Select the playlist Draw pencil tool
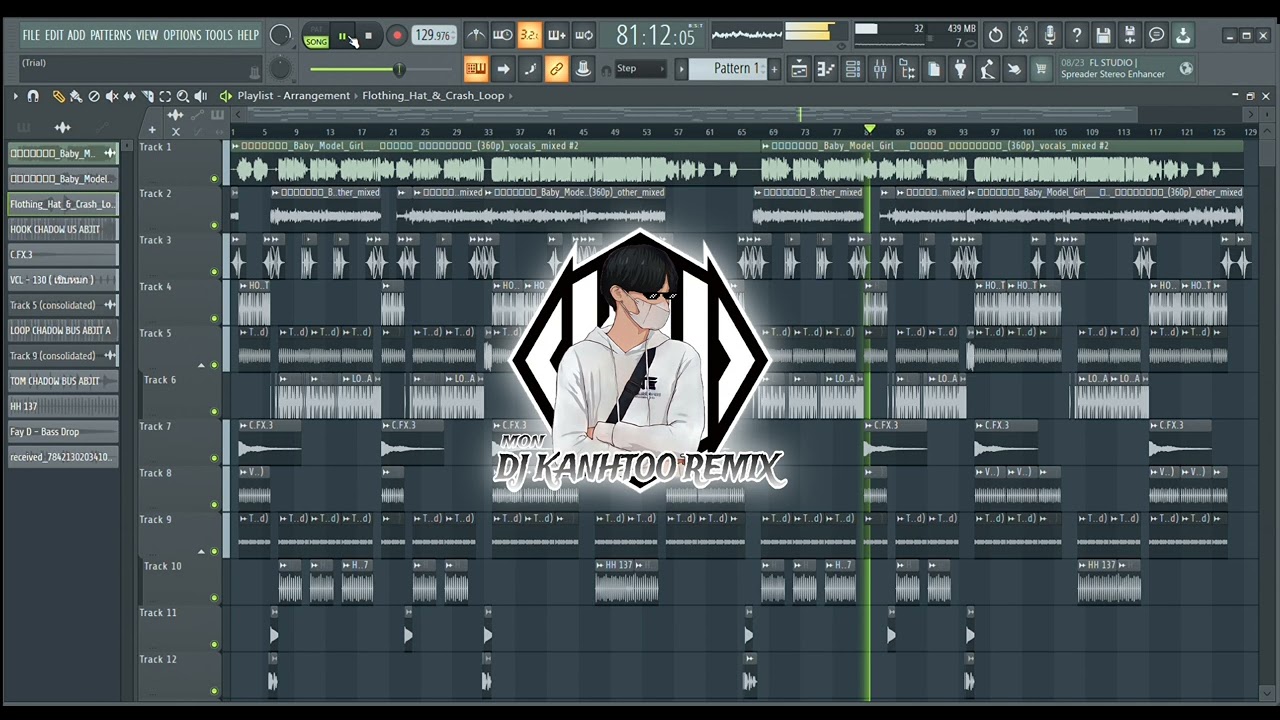Image resolution: width=1280 pixels, height=720 pixels. (59, 96)
